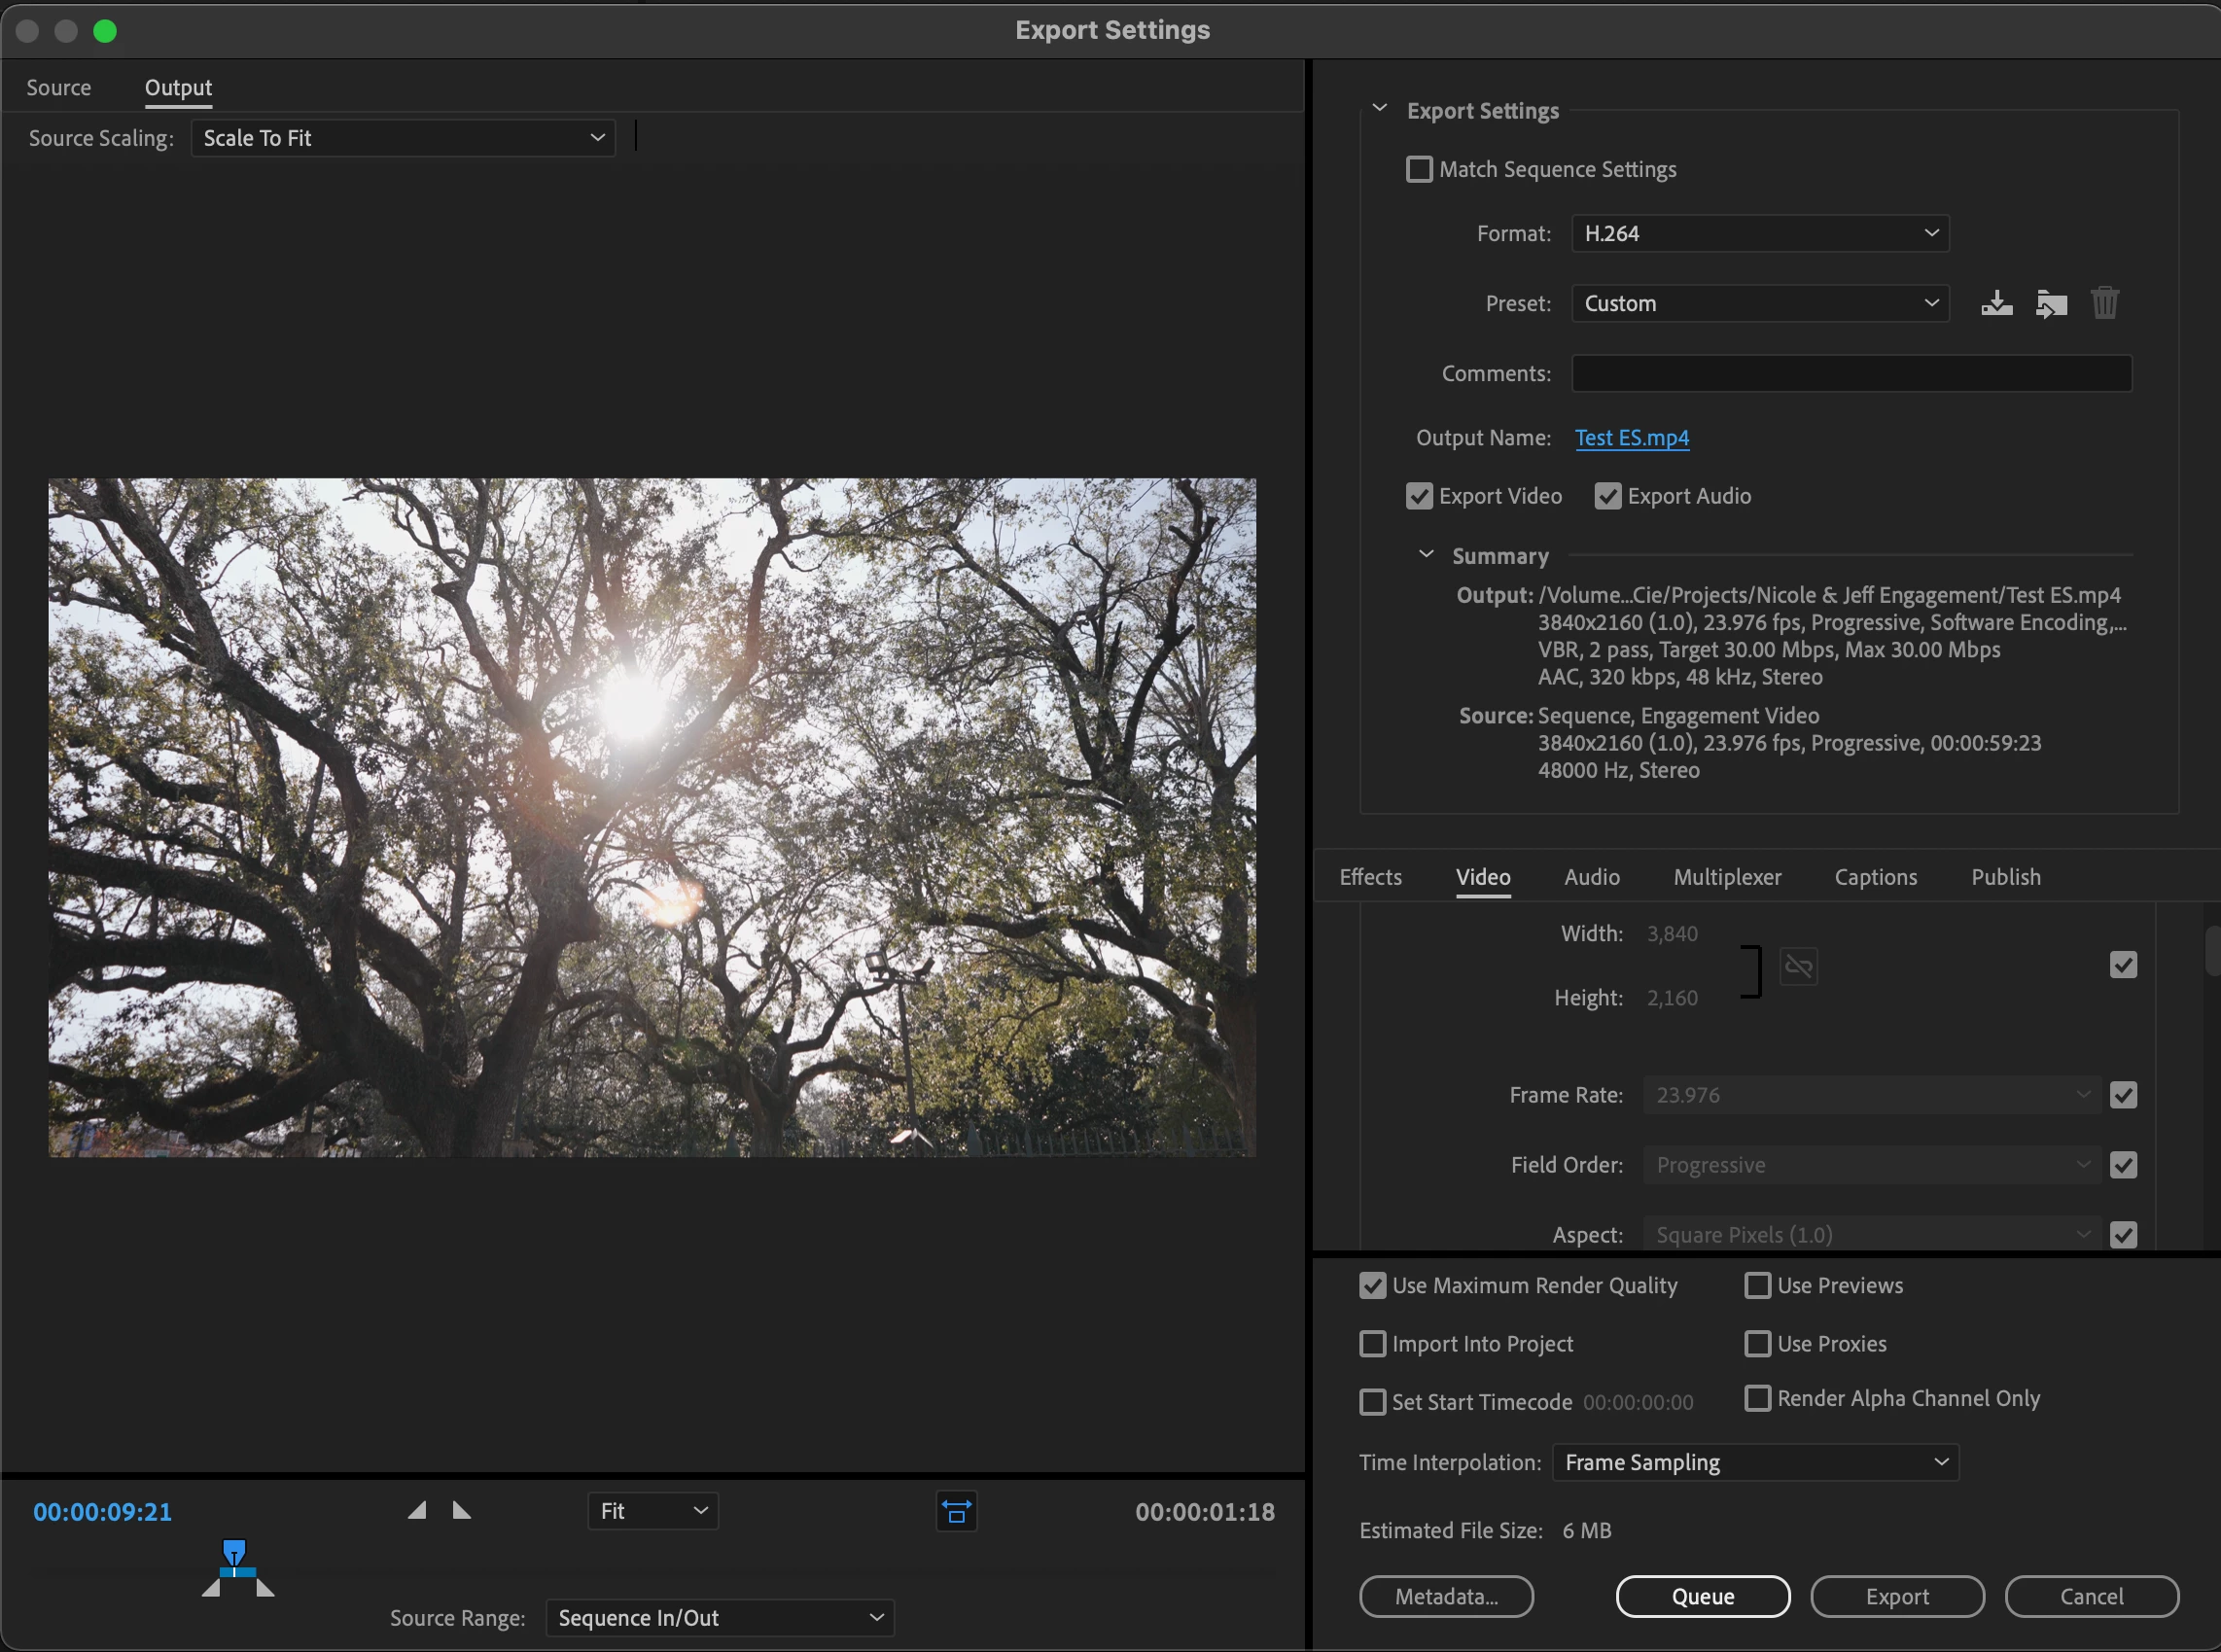Click the Import Preset icon
Screen dimensions: 2221x1652
pyautogui.click(x=2050, y=303)
